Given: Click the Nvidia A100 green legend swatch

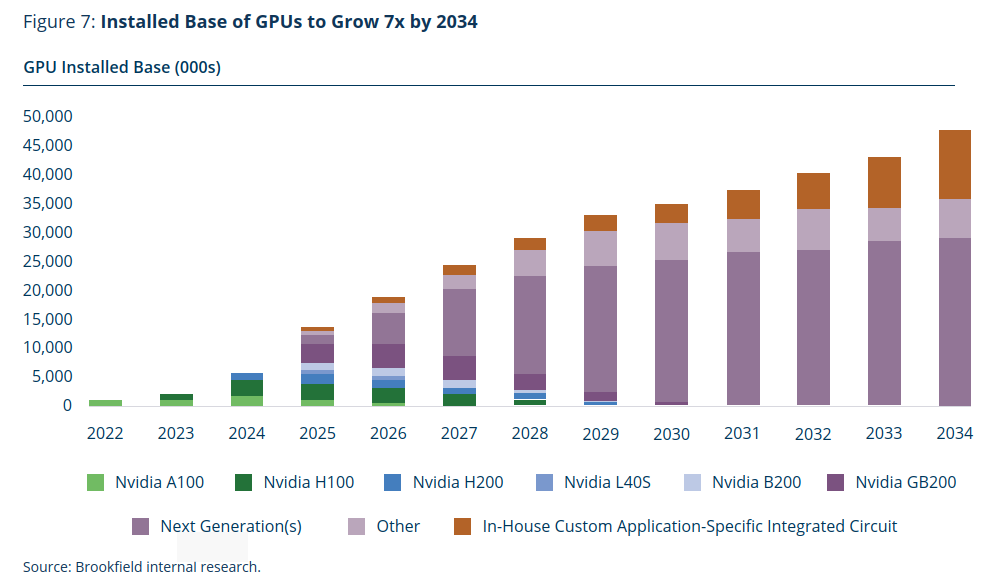Looking at the screenshot, I should (95, 483).
